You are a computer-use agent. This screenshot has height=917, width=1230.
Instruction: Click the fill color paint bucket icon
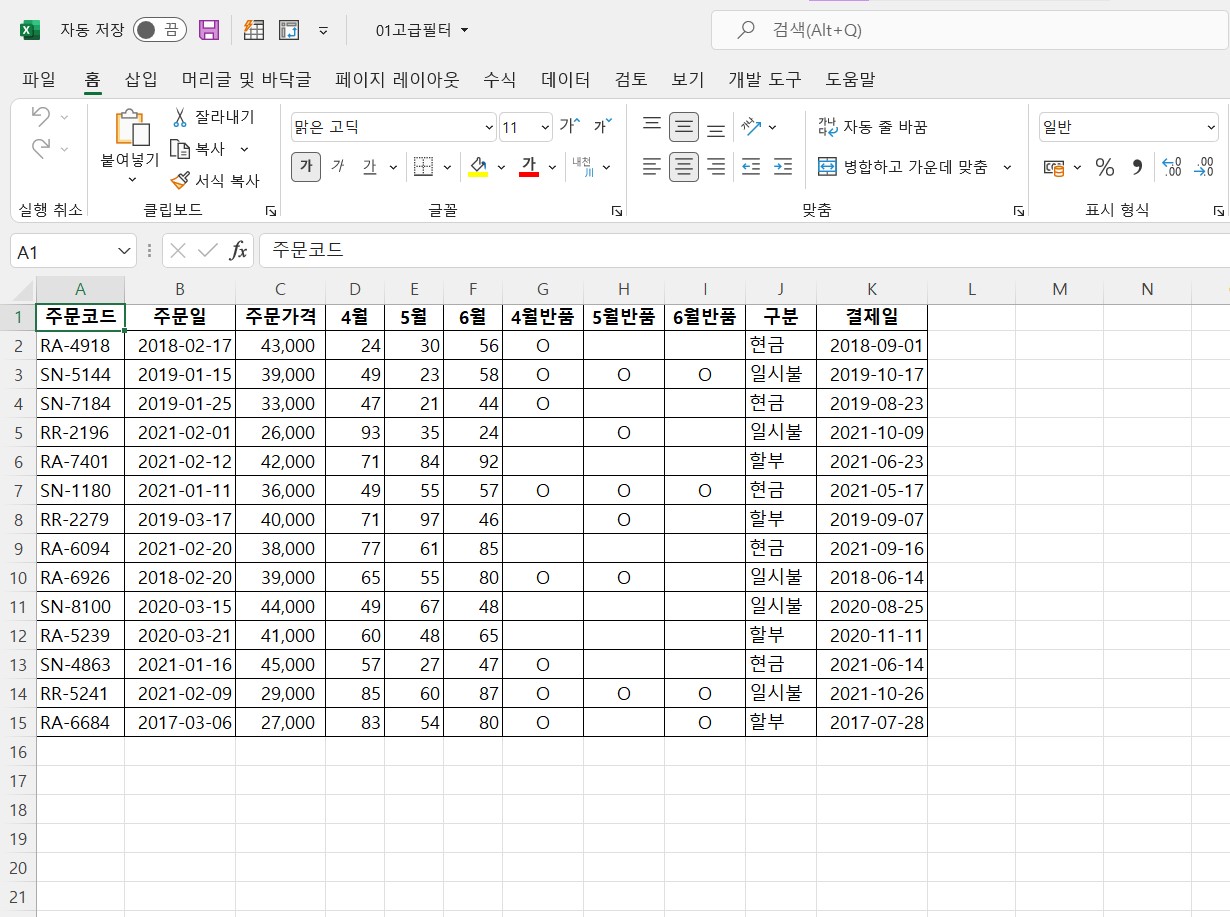(x=478, y=167)
